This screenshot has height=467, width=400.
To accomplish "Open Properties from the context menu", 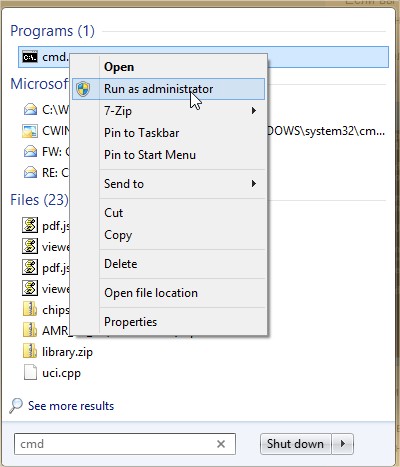I will (130, 322).
